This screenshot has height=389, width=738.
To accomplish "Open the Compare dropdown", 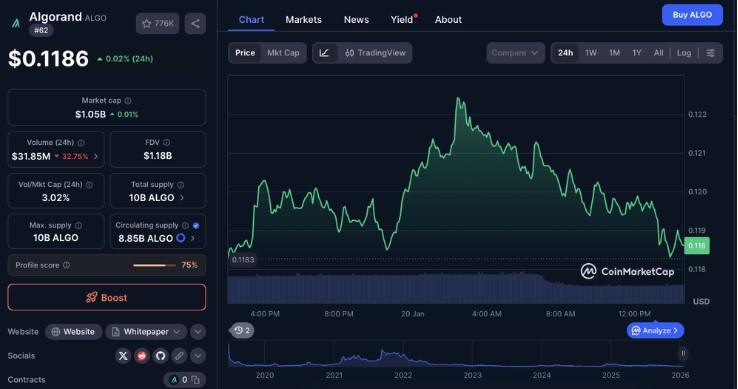I will coord(515,53).
